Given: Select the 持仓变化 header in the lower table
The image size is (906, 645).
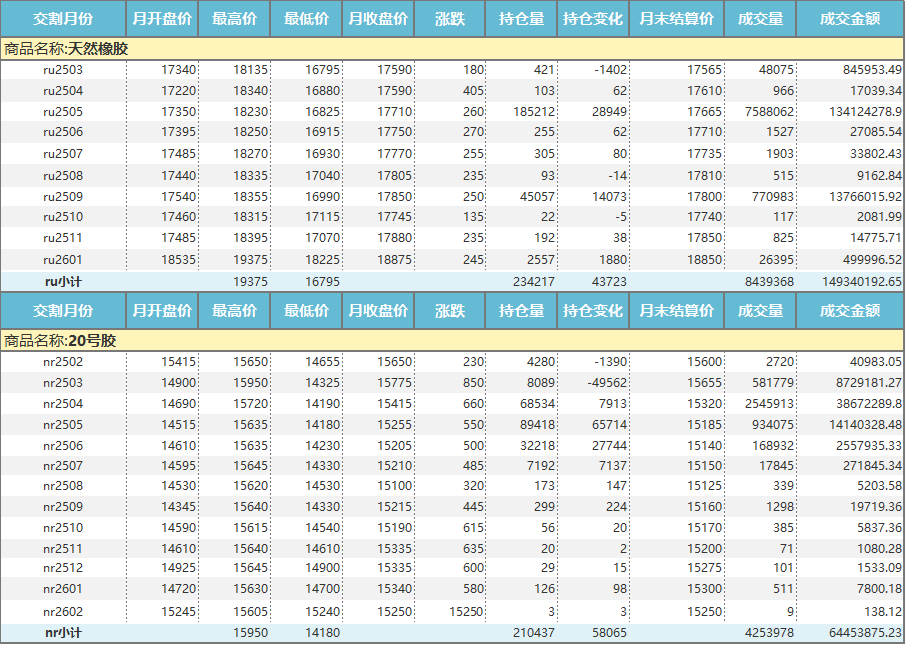Looking at the screenshot, I should click(593, 311).
